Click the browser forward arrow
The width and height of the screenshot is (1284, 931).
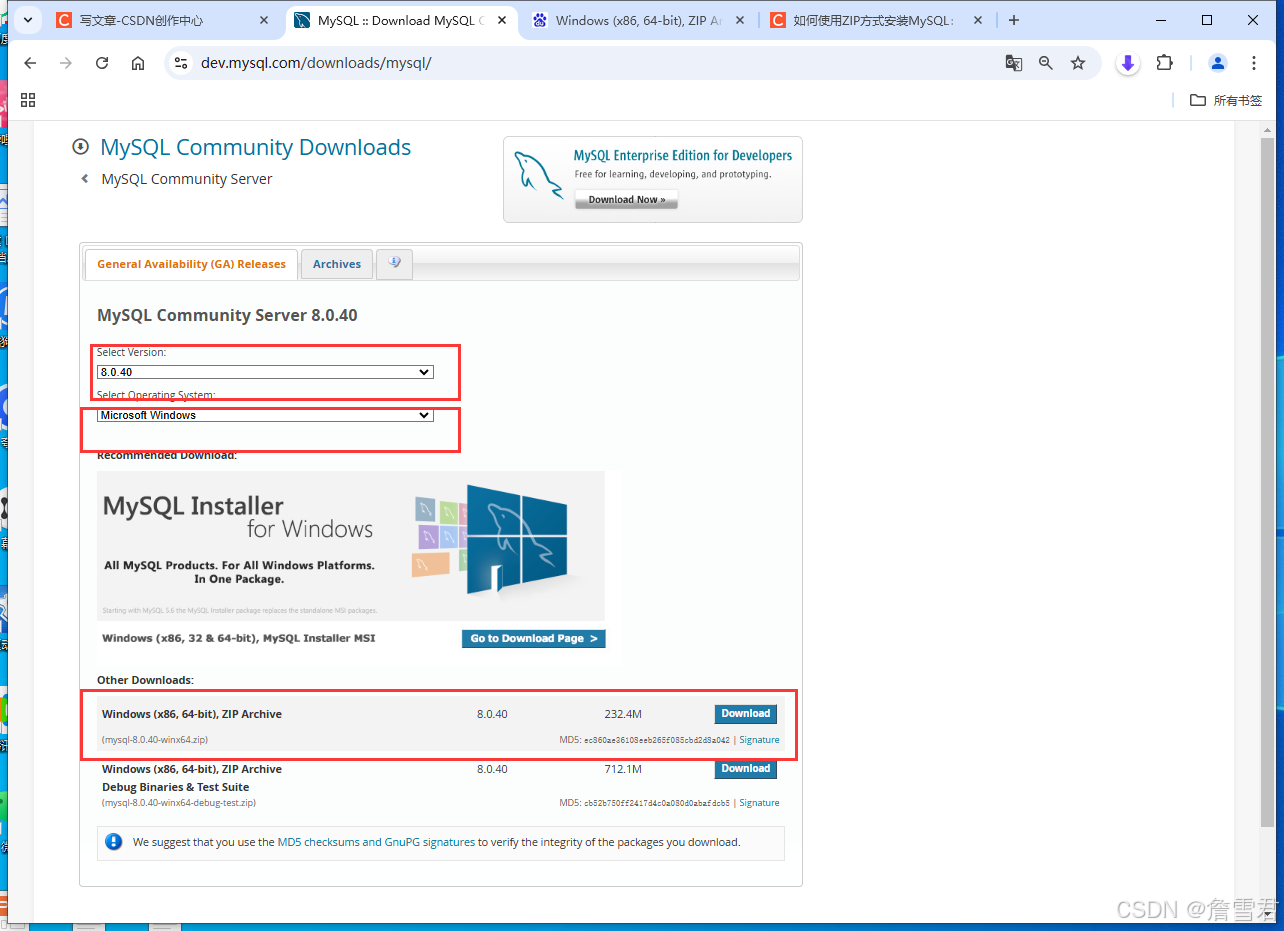point(66,63)
